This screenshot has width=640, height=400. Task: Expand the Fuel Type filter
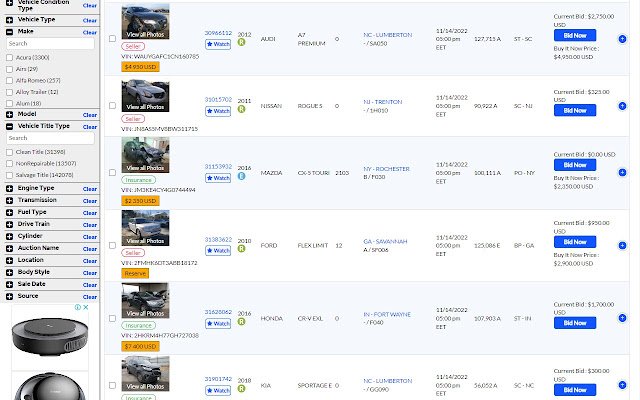(9, 213)
